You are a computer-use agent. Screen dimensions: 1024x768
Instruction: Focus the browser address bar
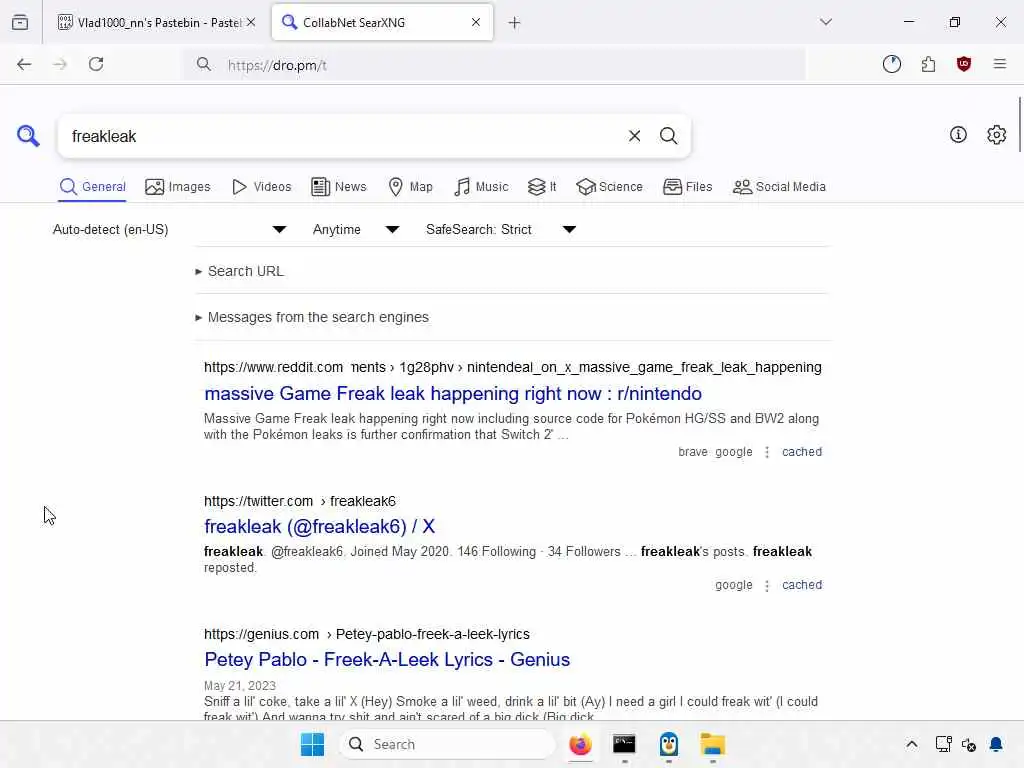click(x=494, y=65)
